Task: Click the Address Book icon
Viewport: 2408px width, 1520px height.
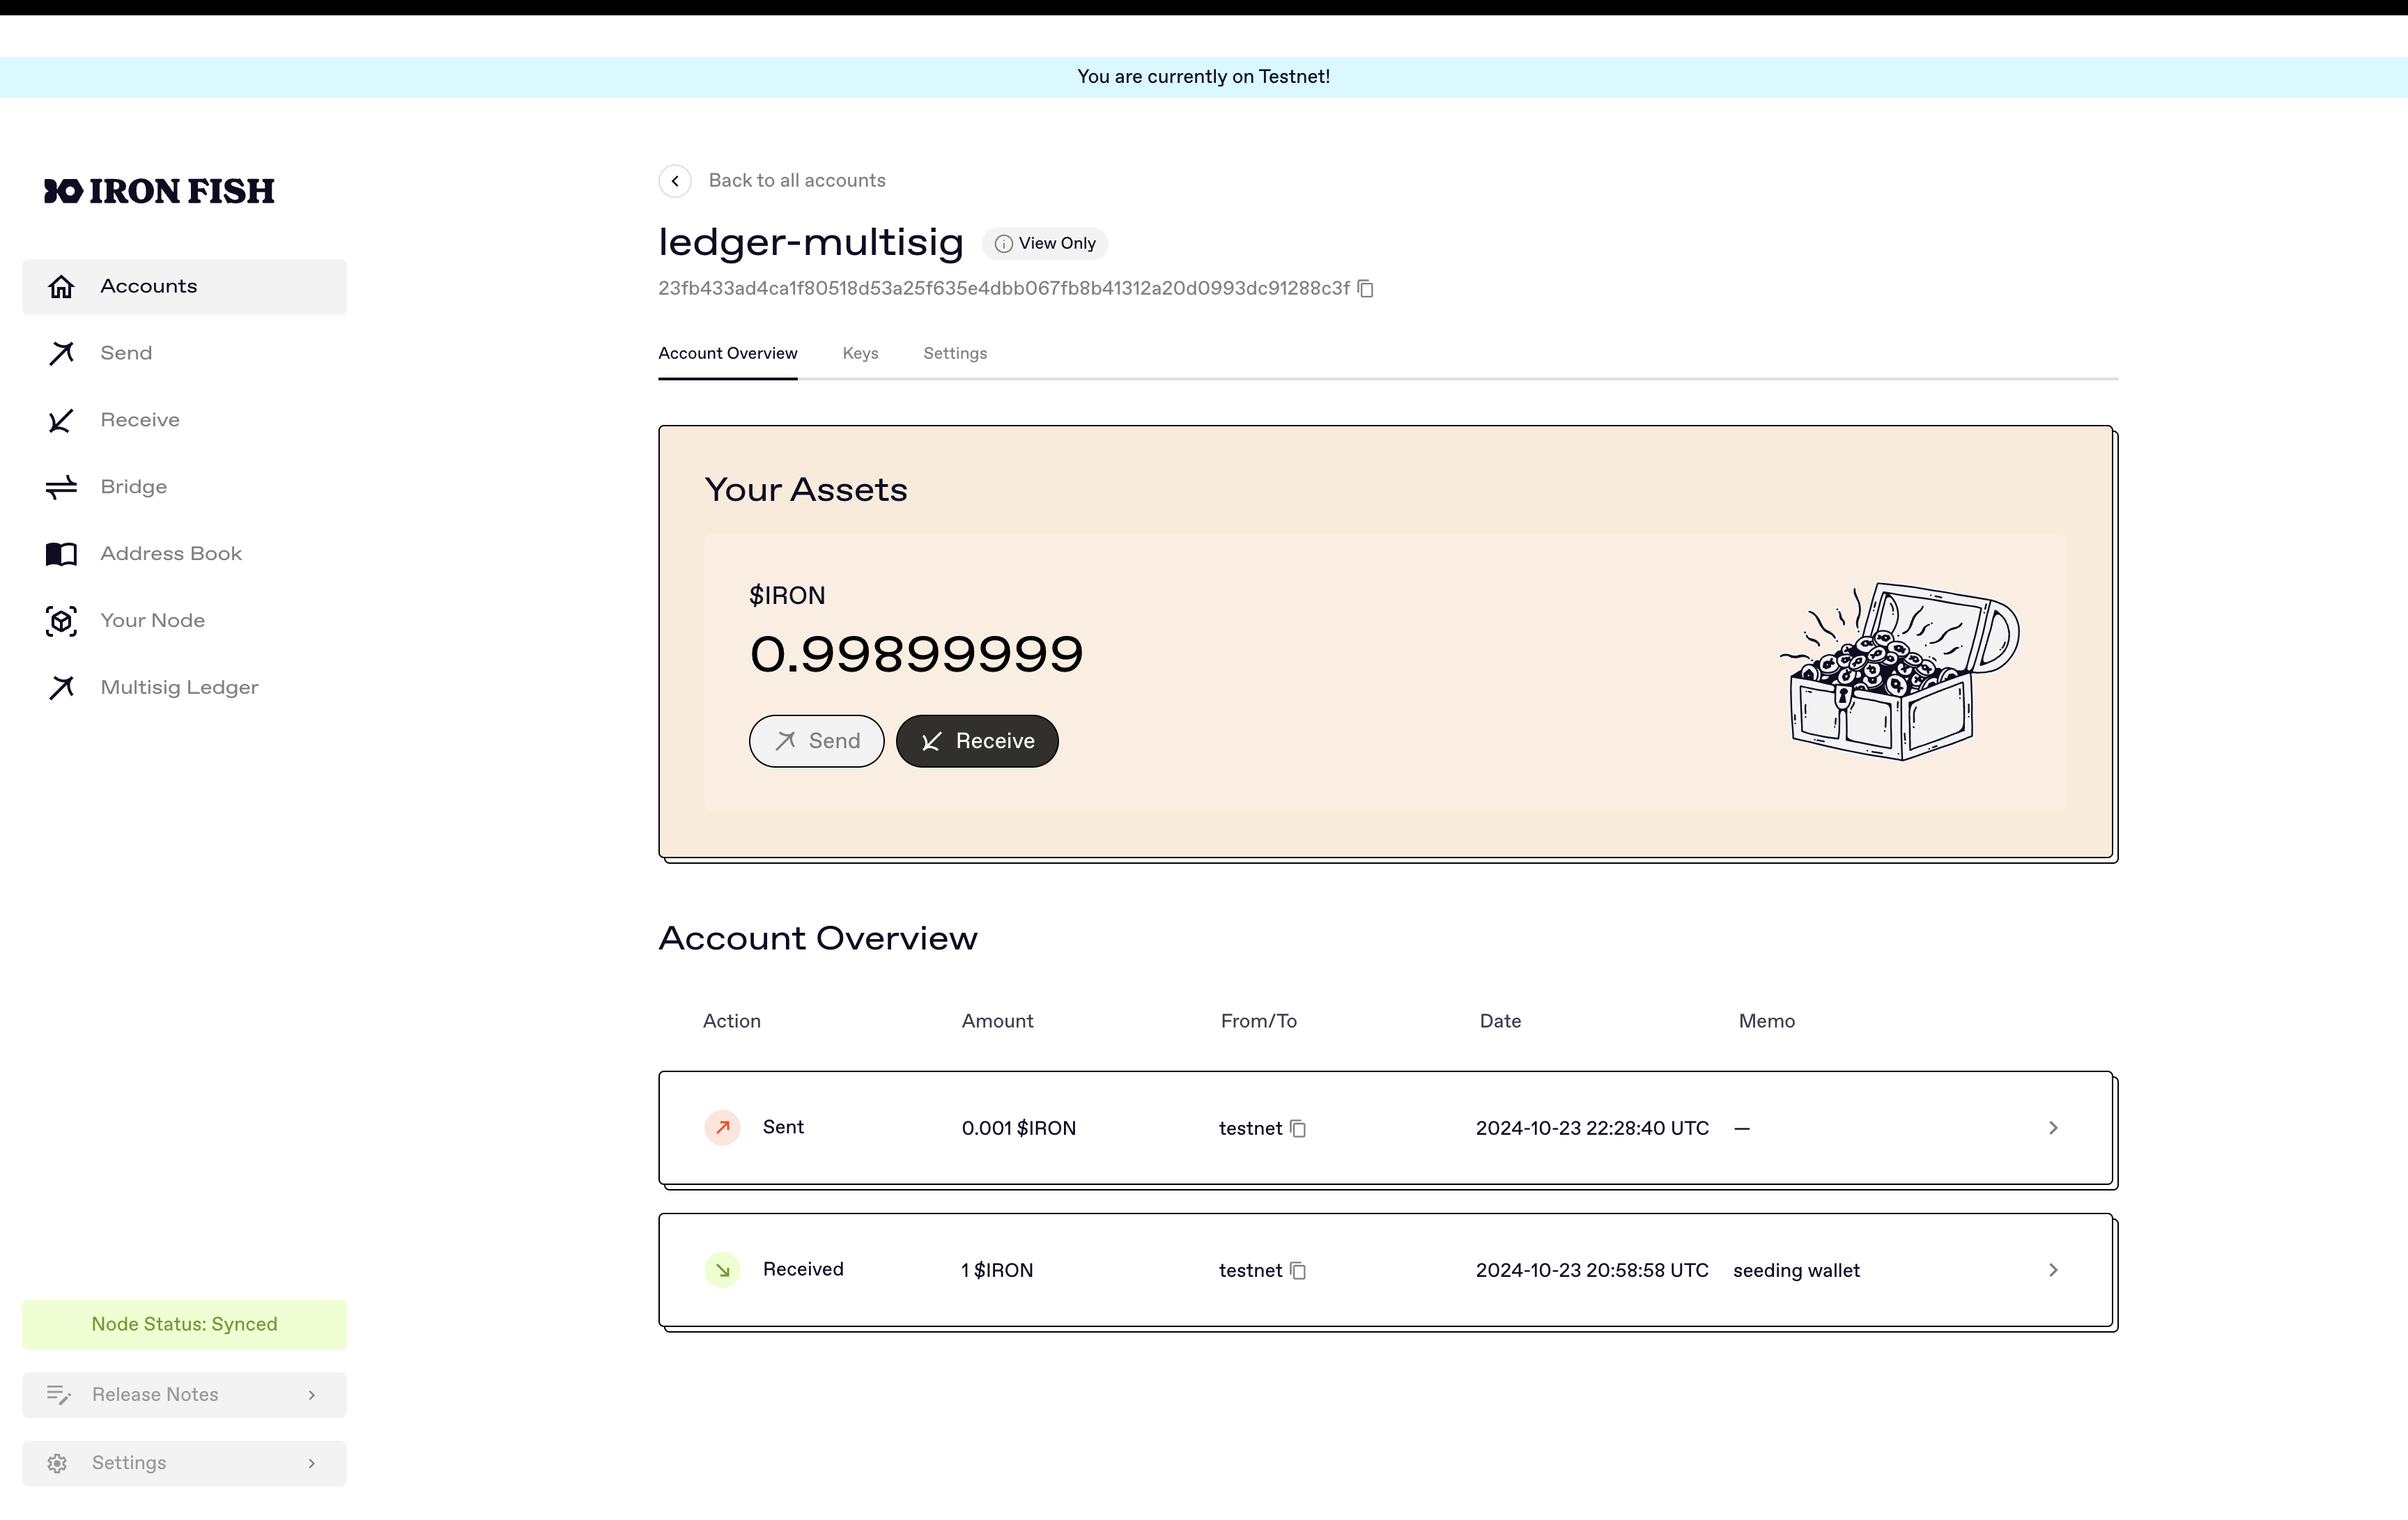Action: pos(61,554)
